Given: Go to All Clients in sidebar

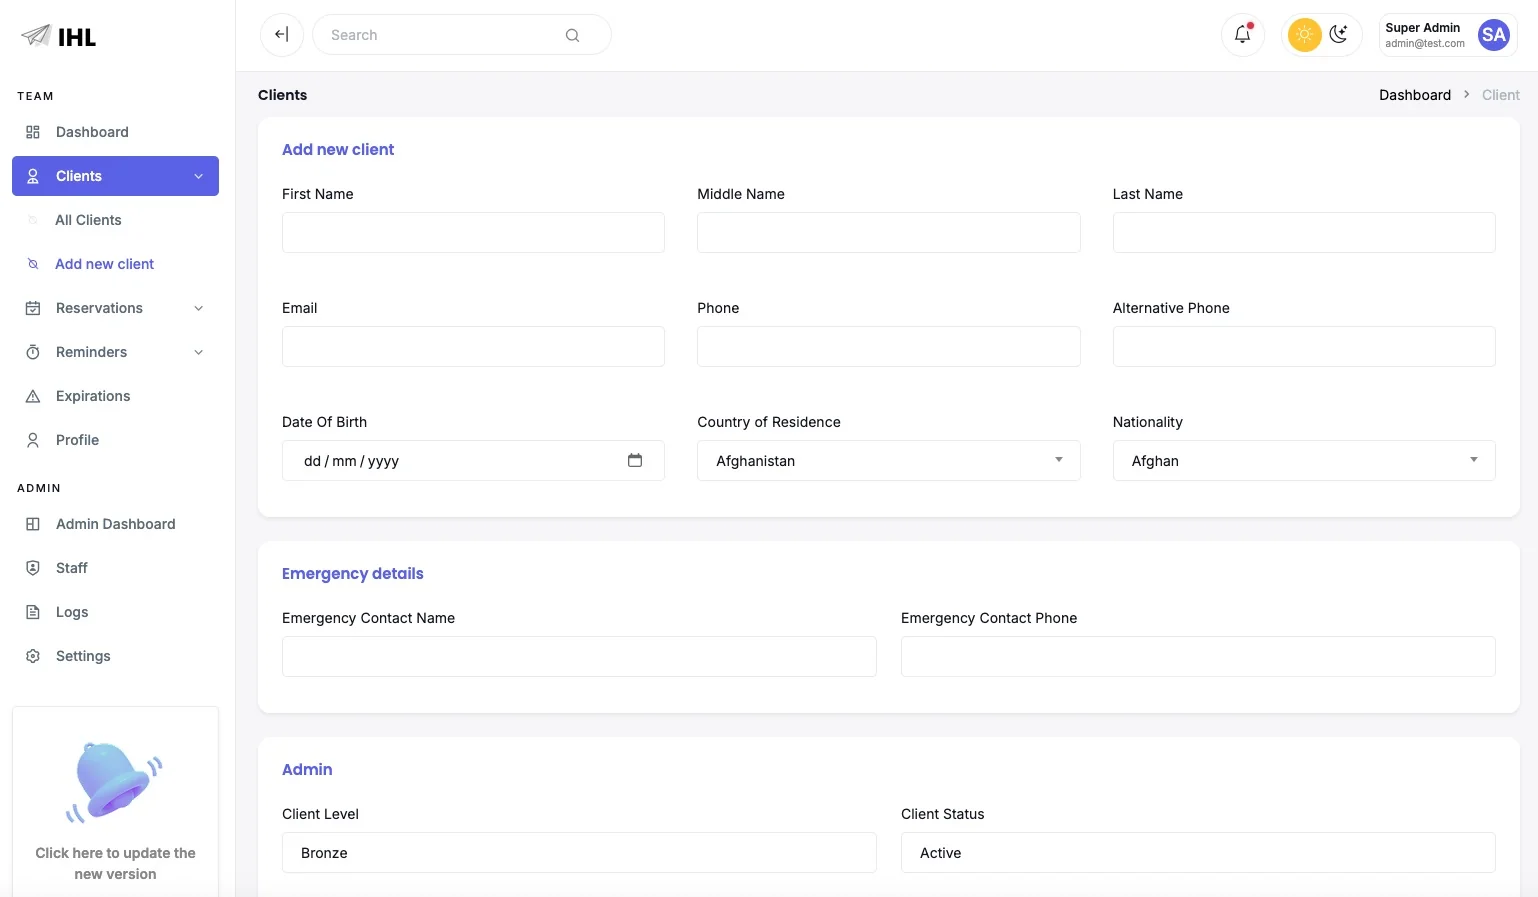Looking at the screenshot, I should click(x=88, y=220).
